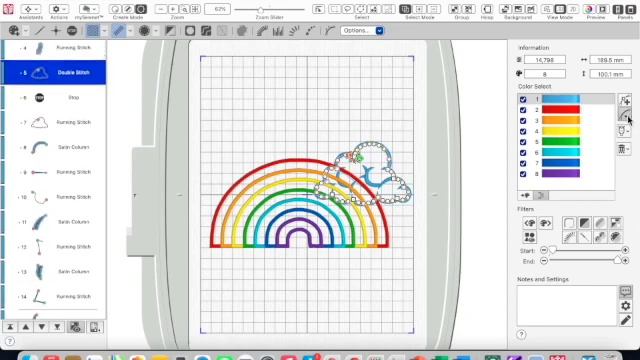The image size is (640, 360).
Task: Move object to bottom of list
Action: [x=57, y=327]
